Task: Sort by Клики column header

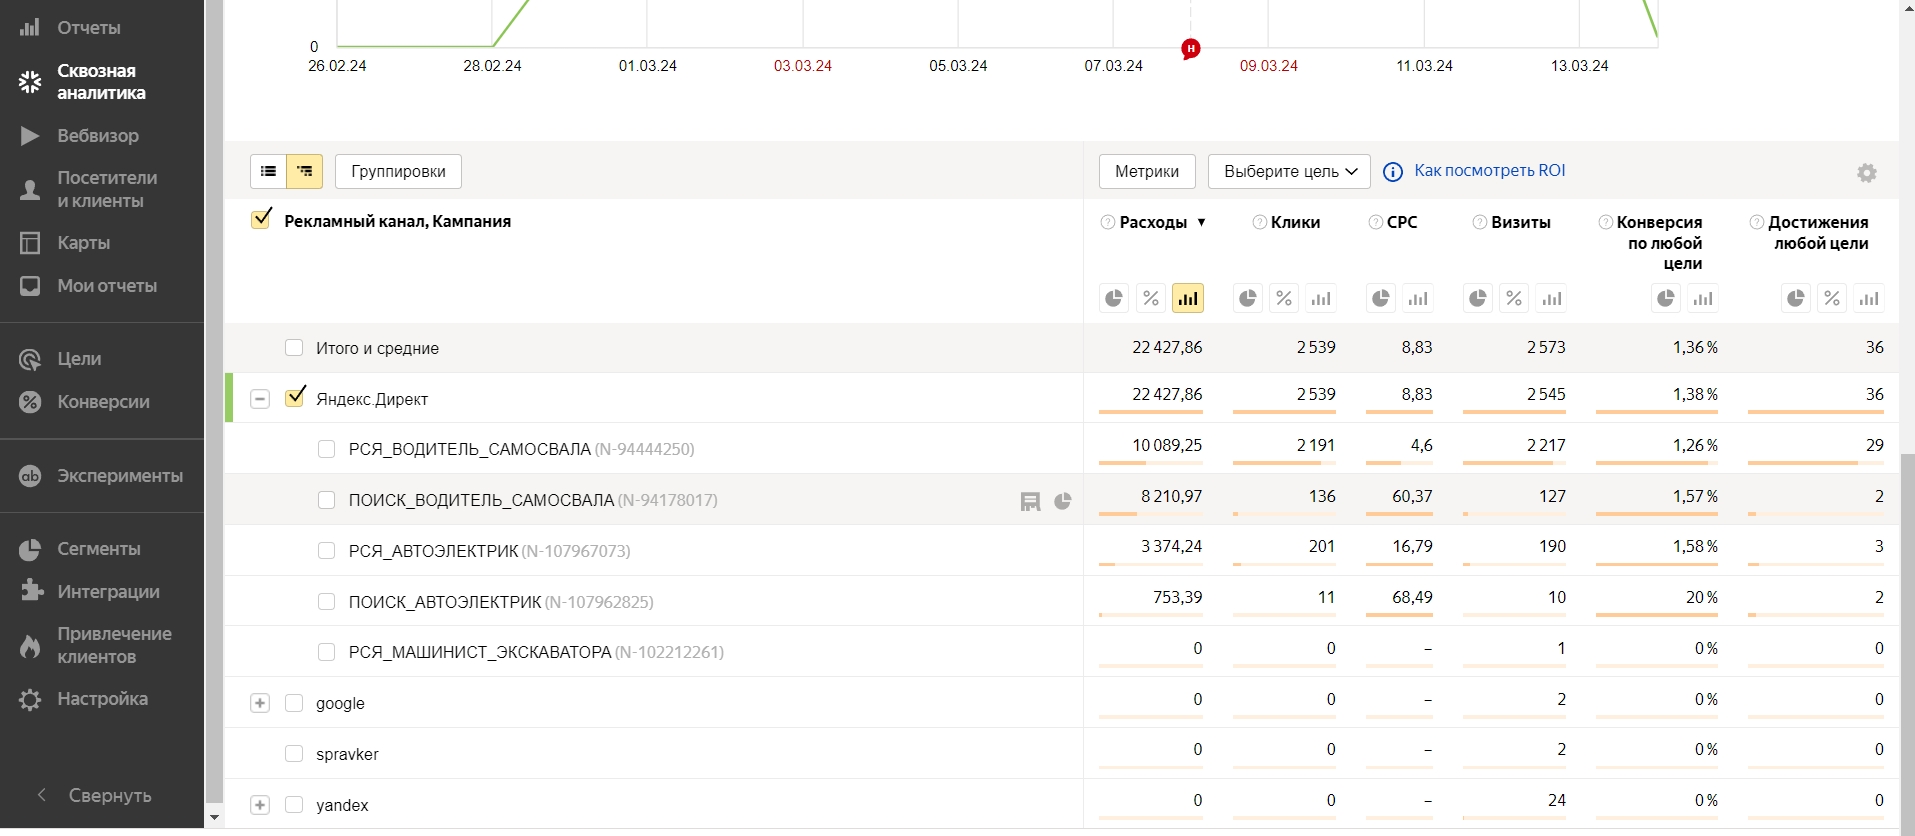Action: click(x=1295, y=222)
